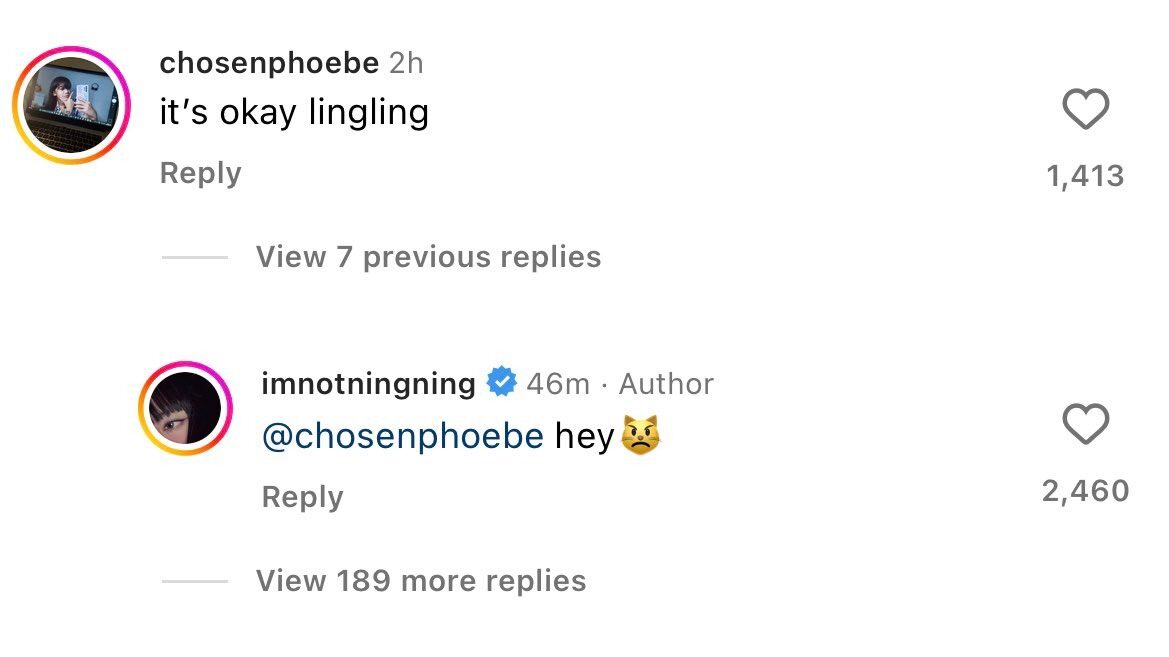Click the Author label
1169x657 pixels.
(666, 383)
